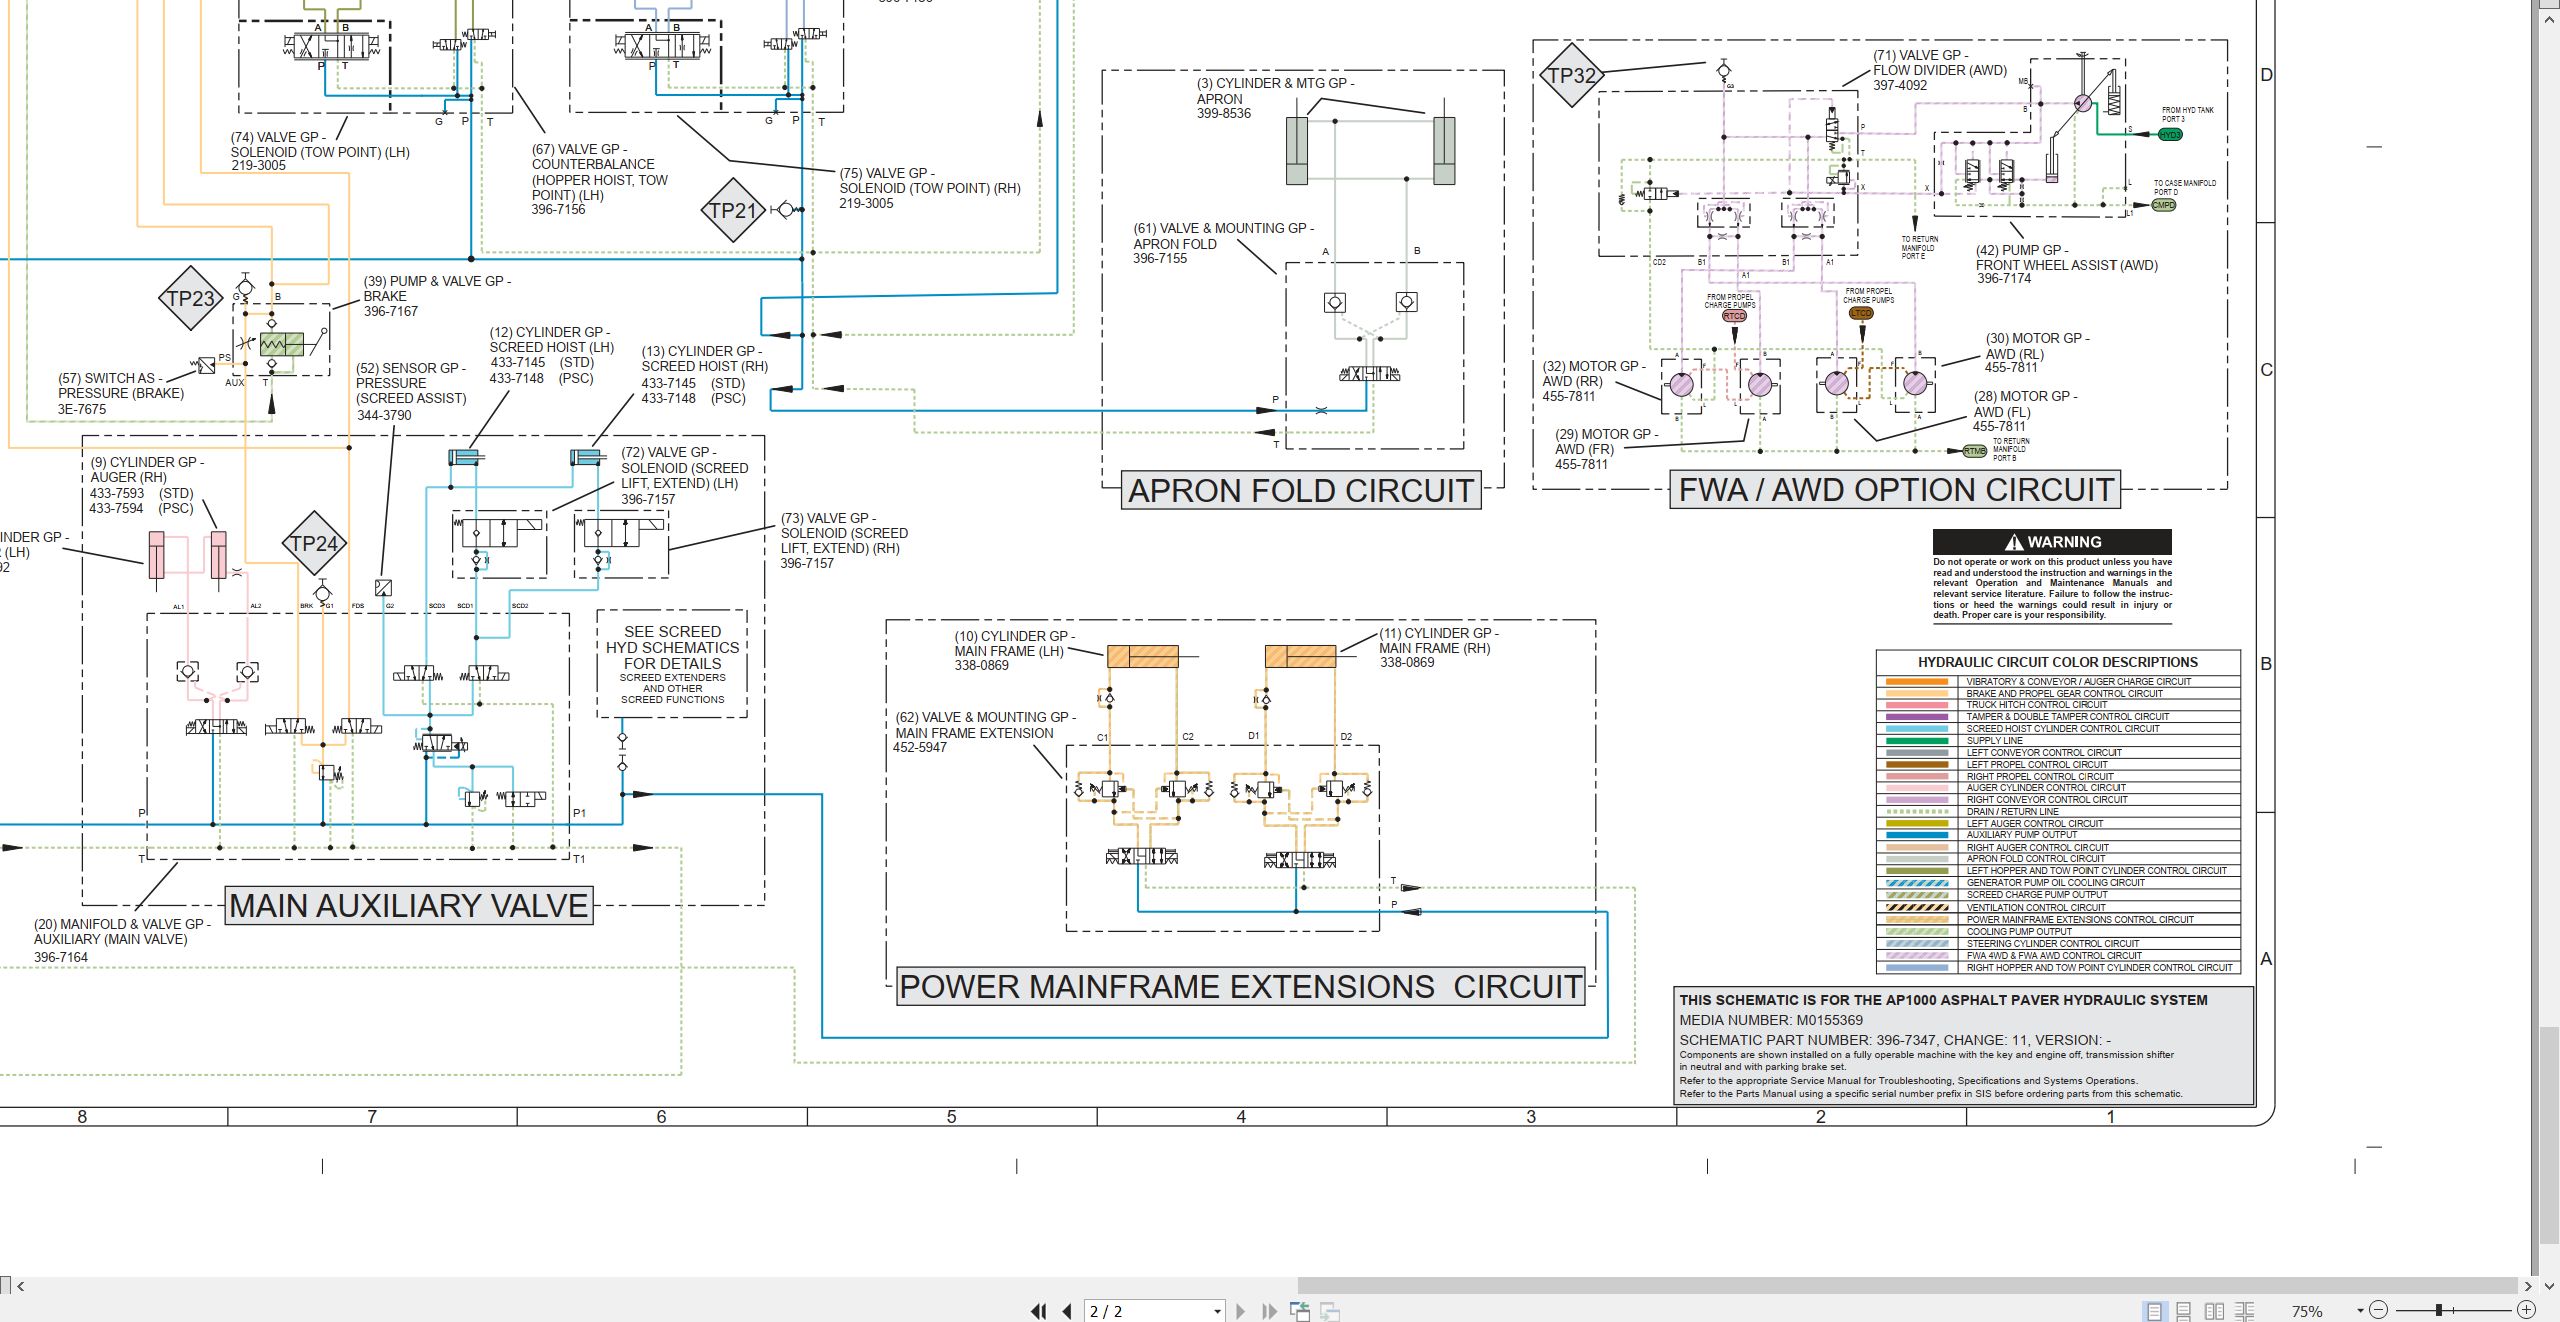Click the MAIN AUXILIARY VALVE title
The height and width of the screenshot is (1322, 2560).
pos(408,905)
